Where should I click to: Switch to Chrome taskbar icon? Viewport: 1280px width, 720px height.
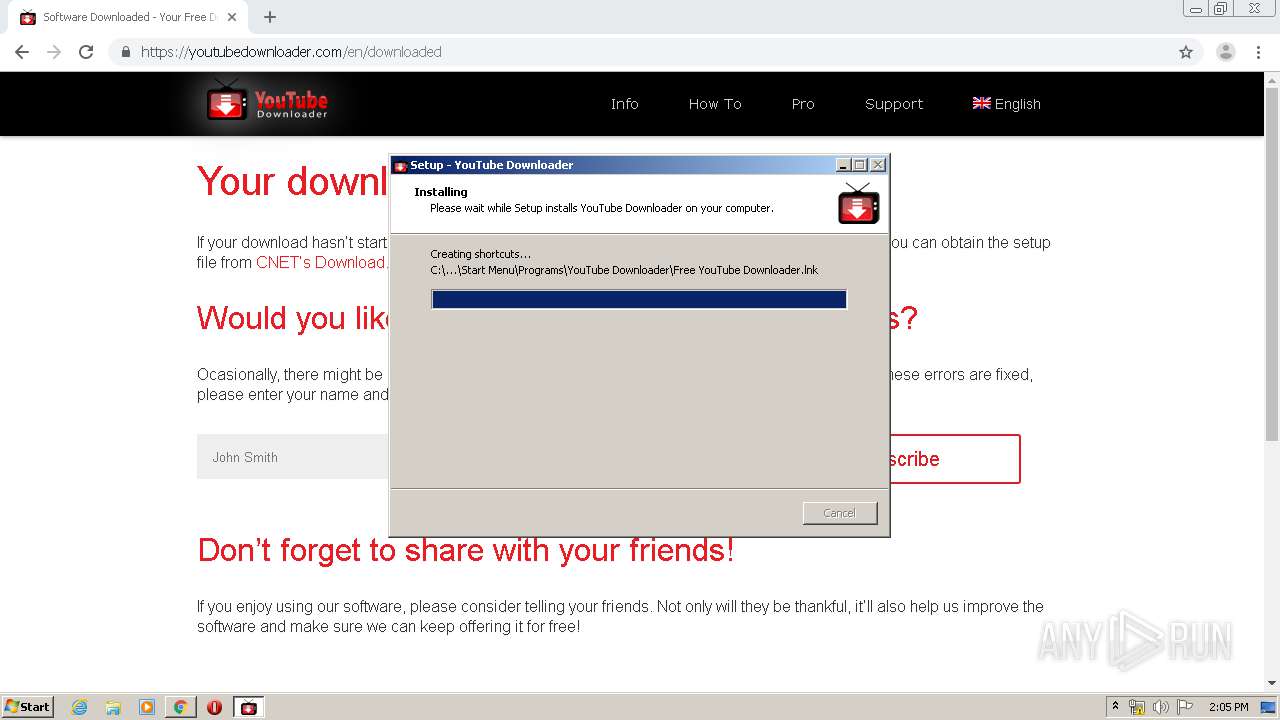tap(180, 707)
